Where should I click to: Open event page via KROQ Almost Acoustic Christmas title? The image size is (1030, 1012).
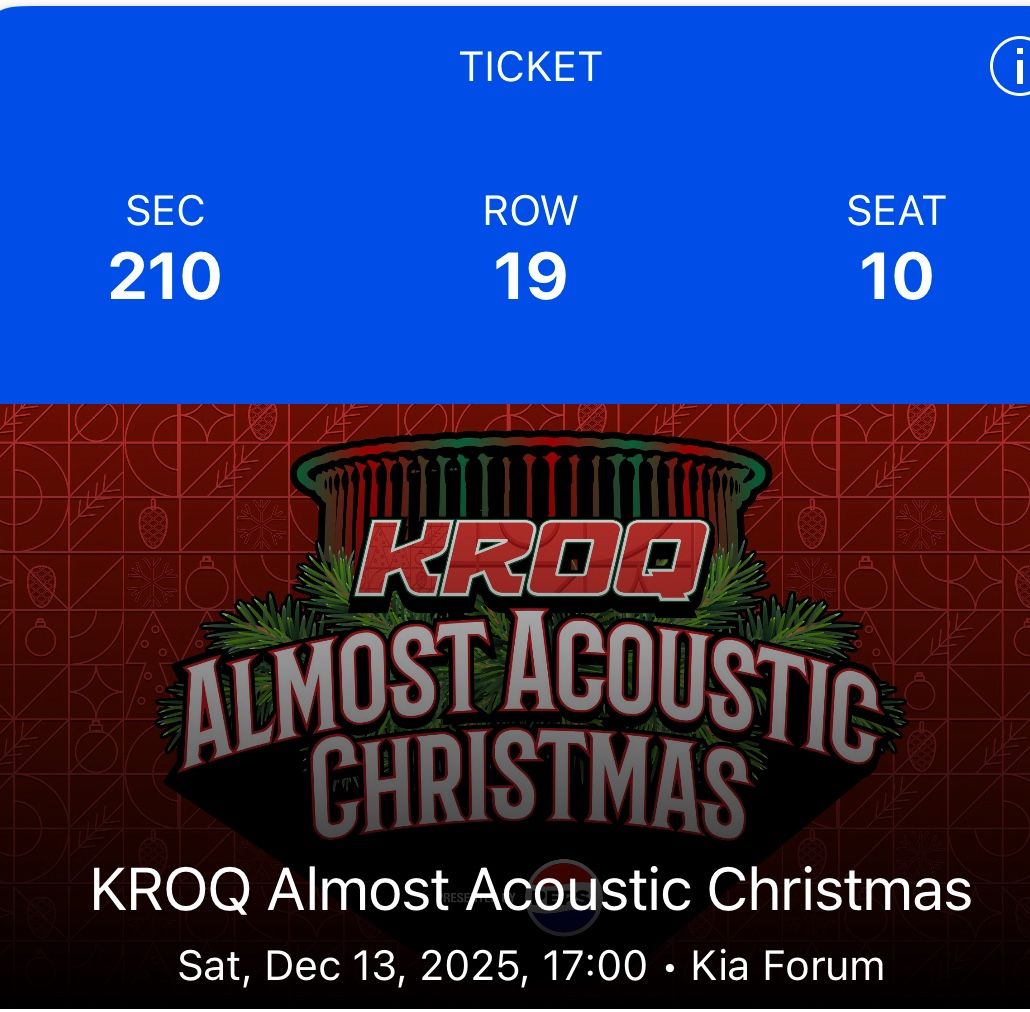tap(532, 887)
